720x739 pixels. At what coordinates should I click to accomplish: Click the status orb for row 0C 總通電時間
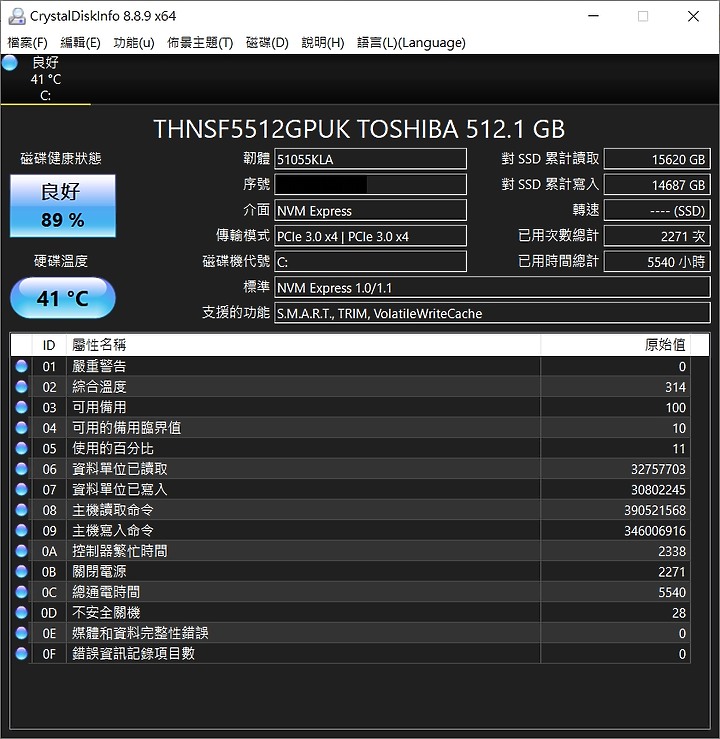(x=21, y=592)
